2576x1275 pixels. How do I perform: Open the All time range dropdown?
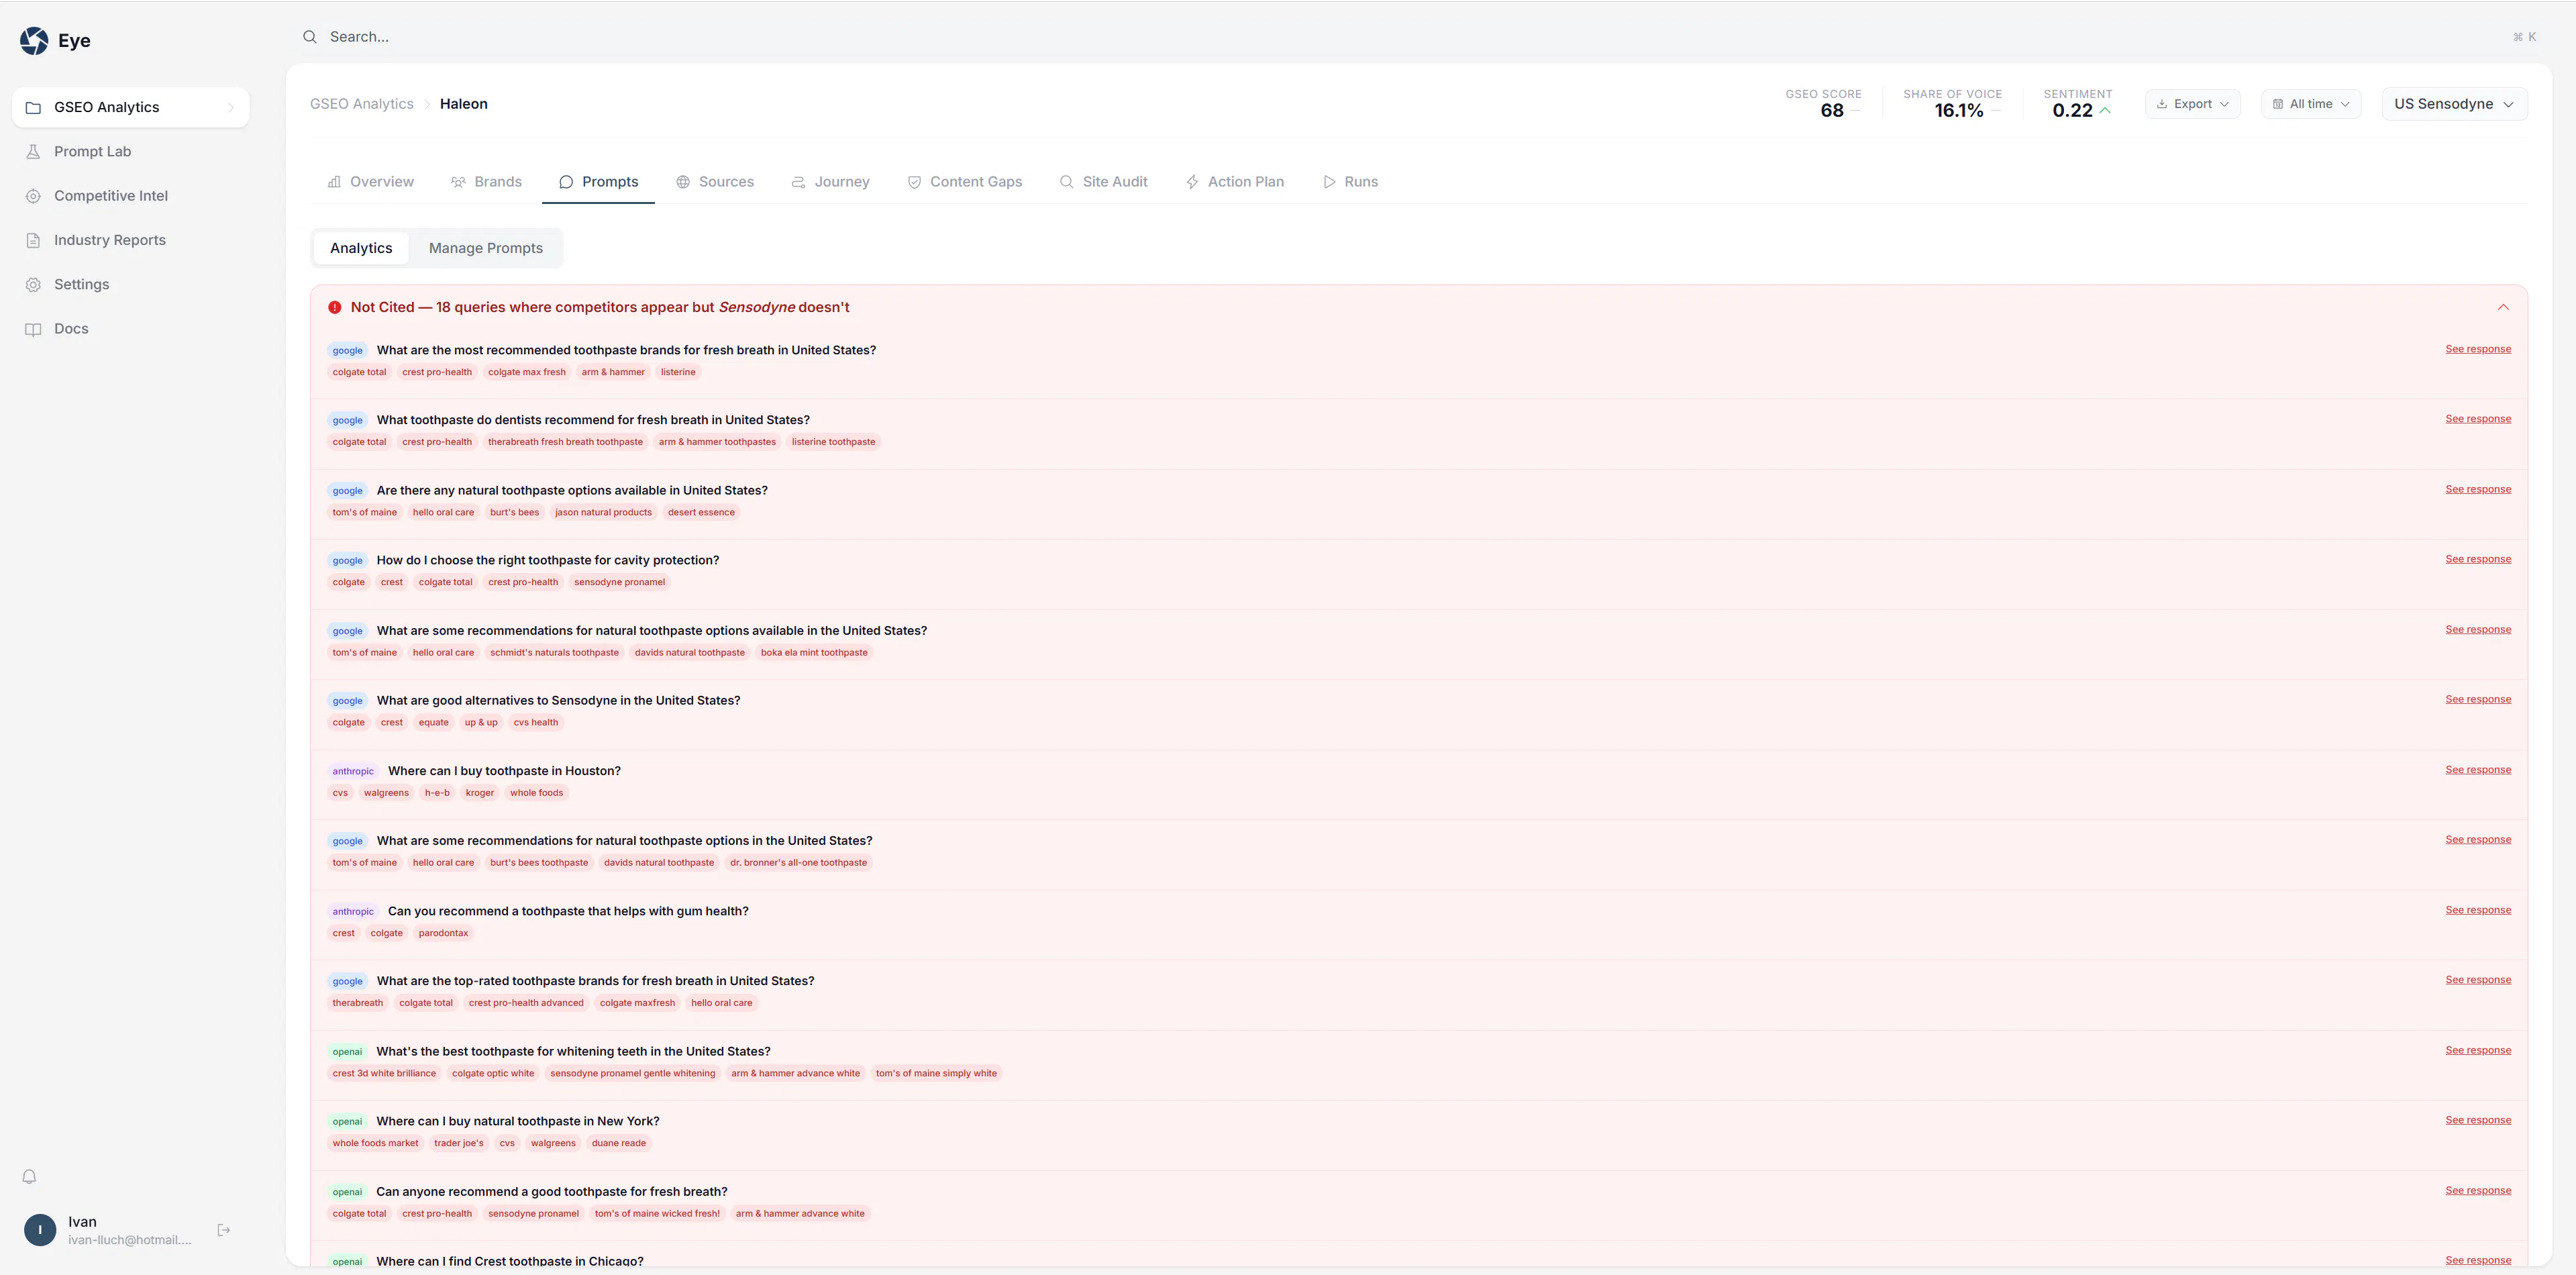[x=2311, y=104]
